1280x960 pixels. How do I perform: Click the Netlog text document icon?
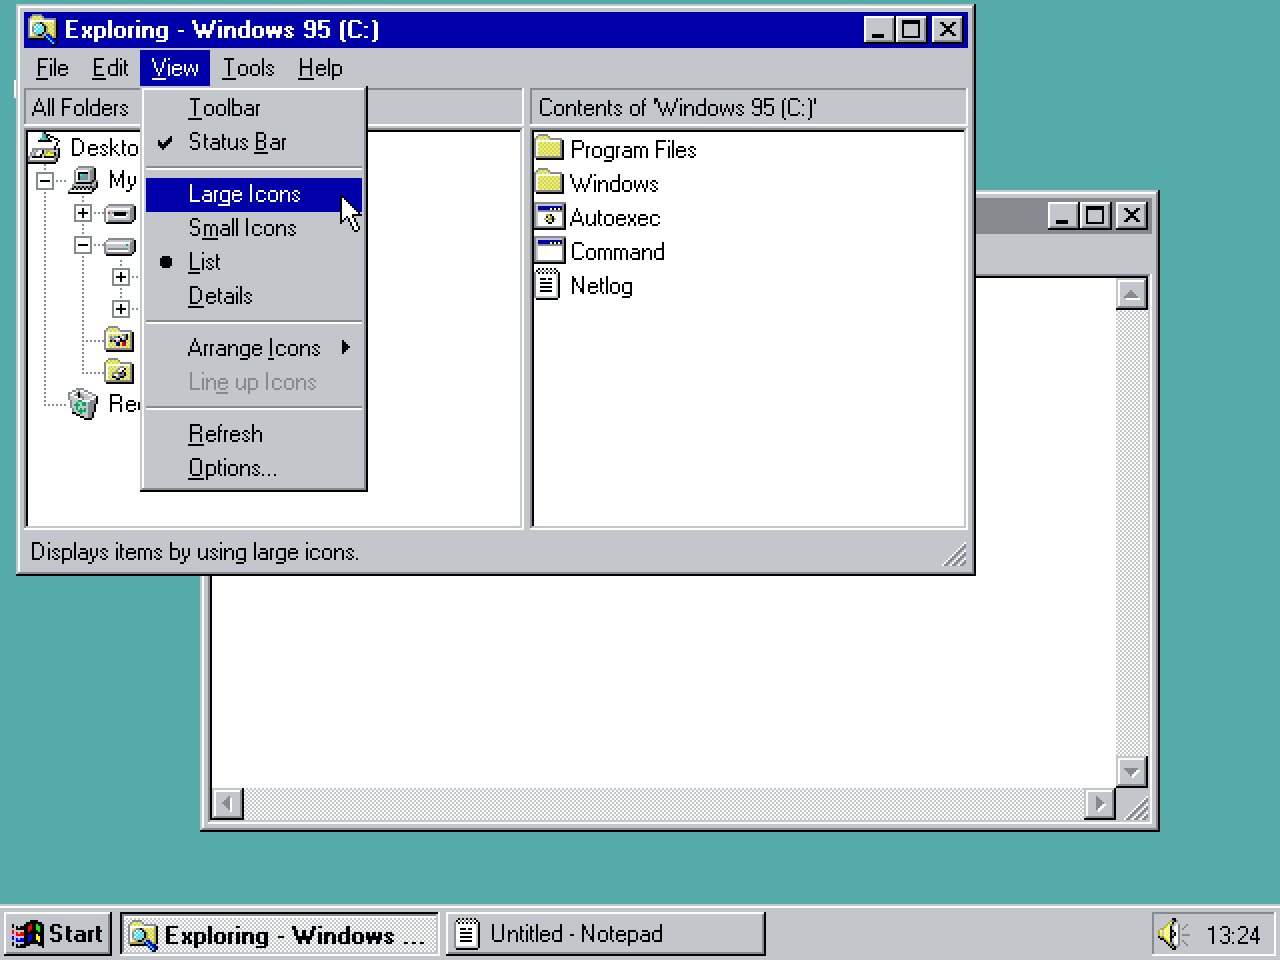click(x=548, y=284)
